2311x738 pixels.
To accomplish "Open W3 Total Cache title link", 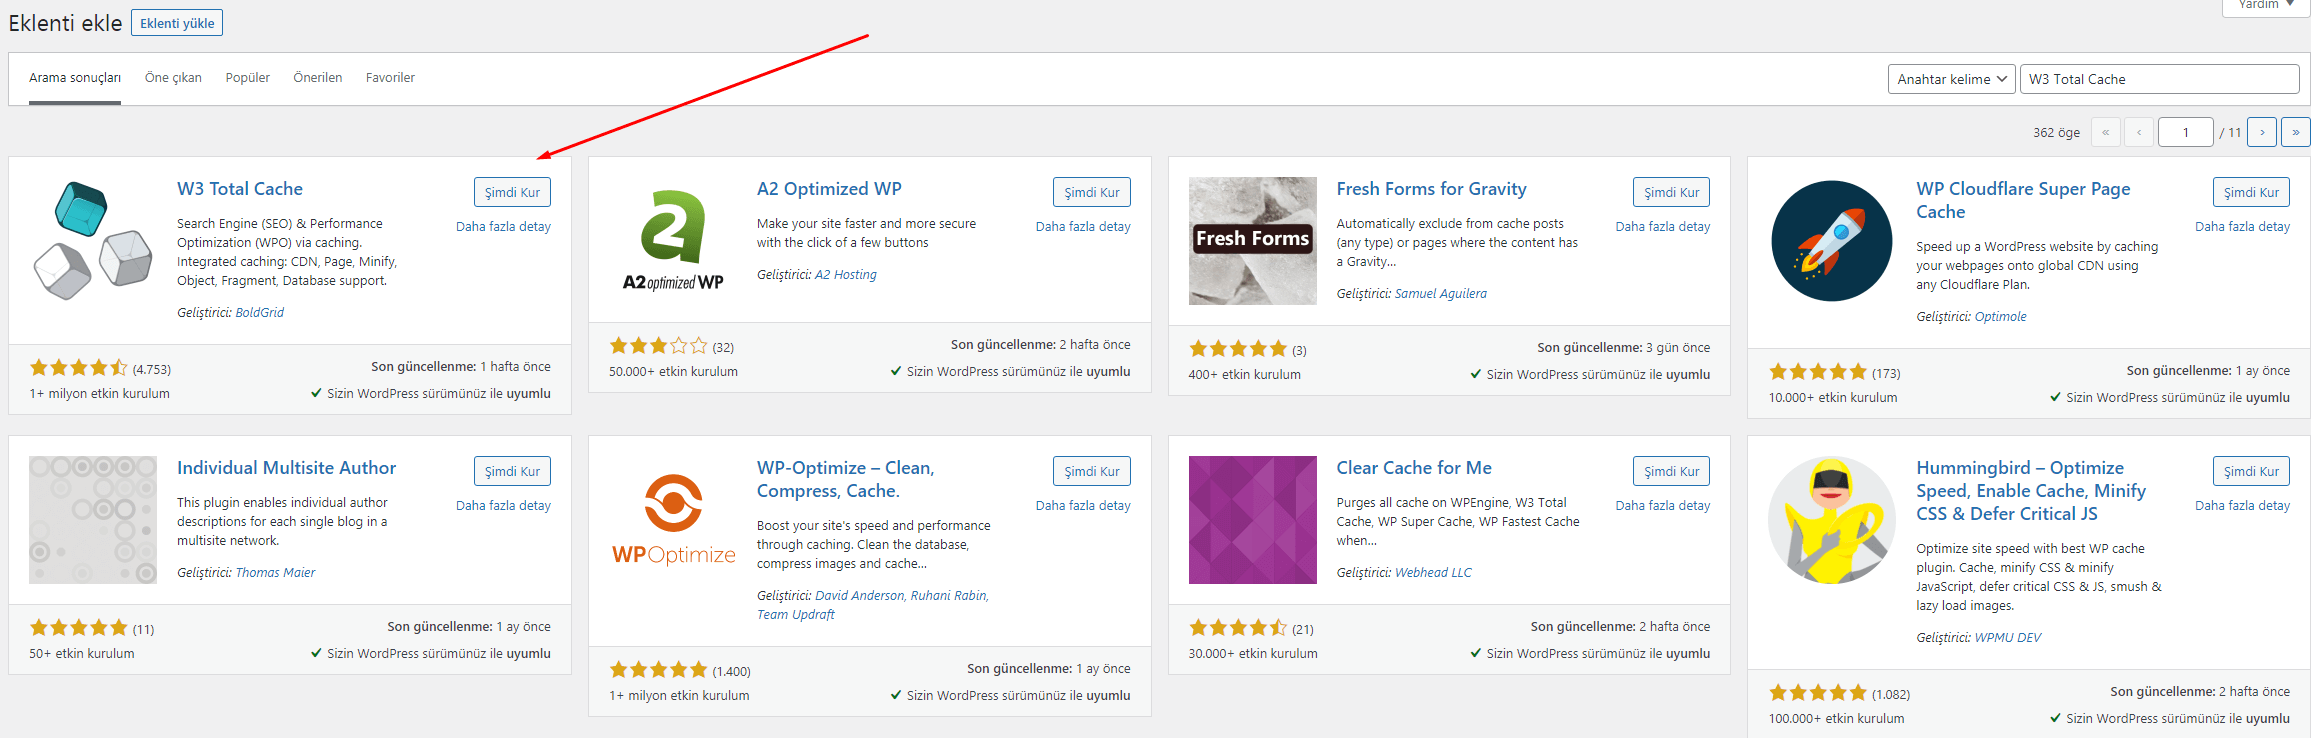I will coord(240,189).
